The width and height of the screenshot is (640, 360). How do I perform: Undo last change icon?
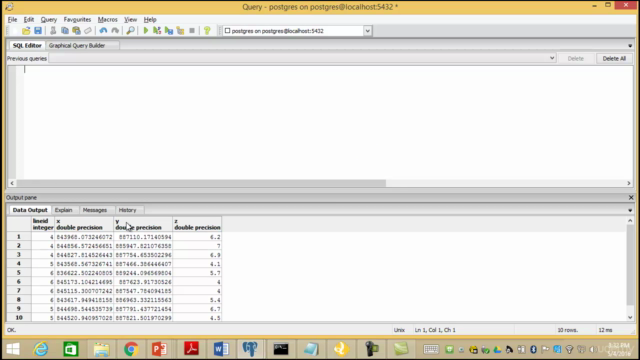103,31
